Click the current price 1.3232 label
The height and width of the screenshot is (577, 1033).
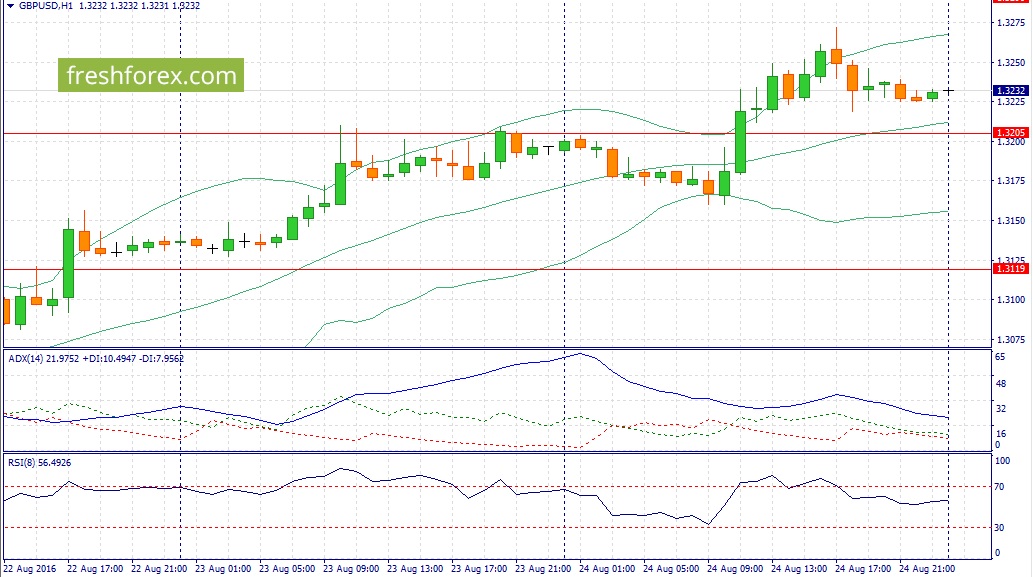point(1011,91)
